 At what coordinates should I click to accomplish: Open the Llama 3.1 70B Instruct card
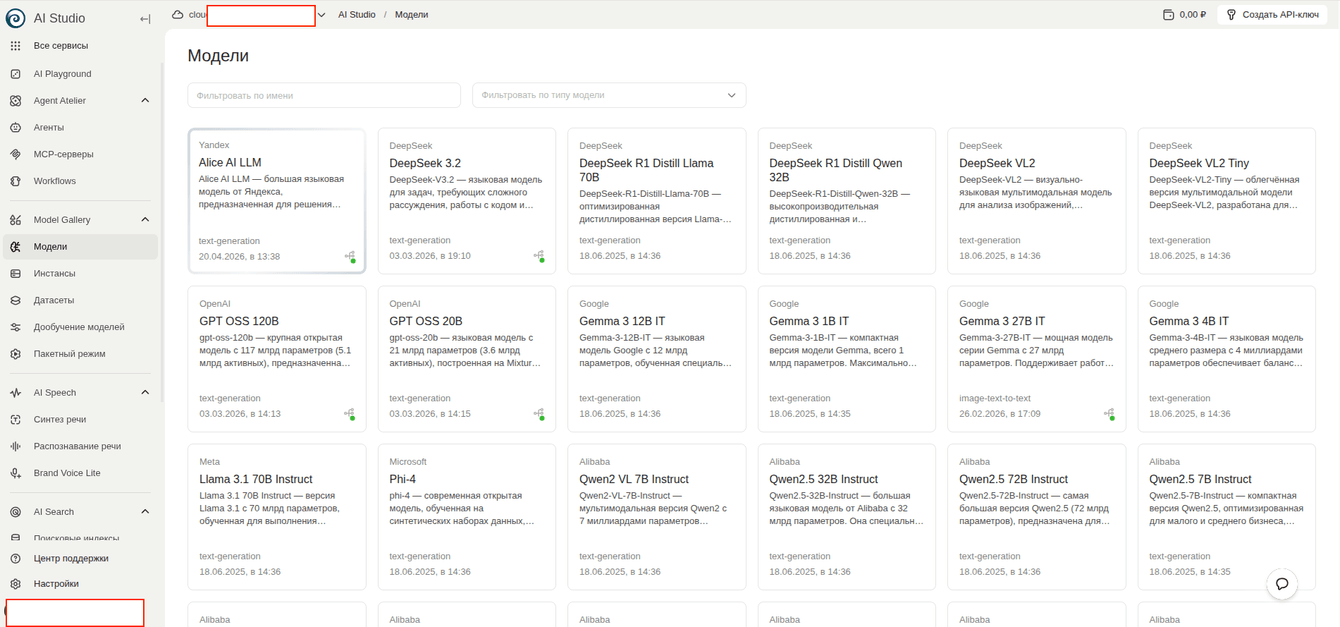tap(277, 517)
